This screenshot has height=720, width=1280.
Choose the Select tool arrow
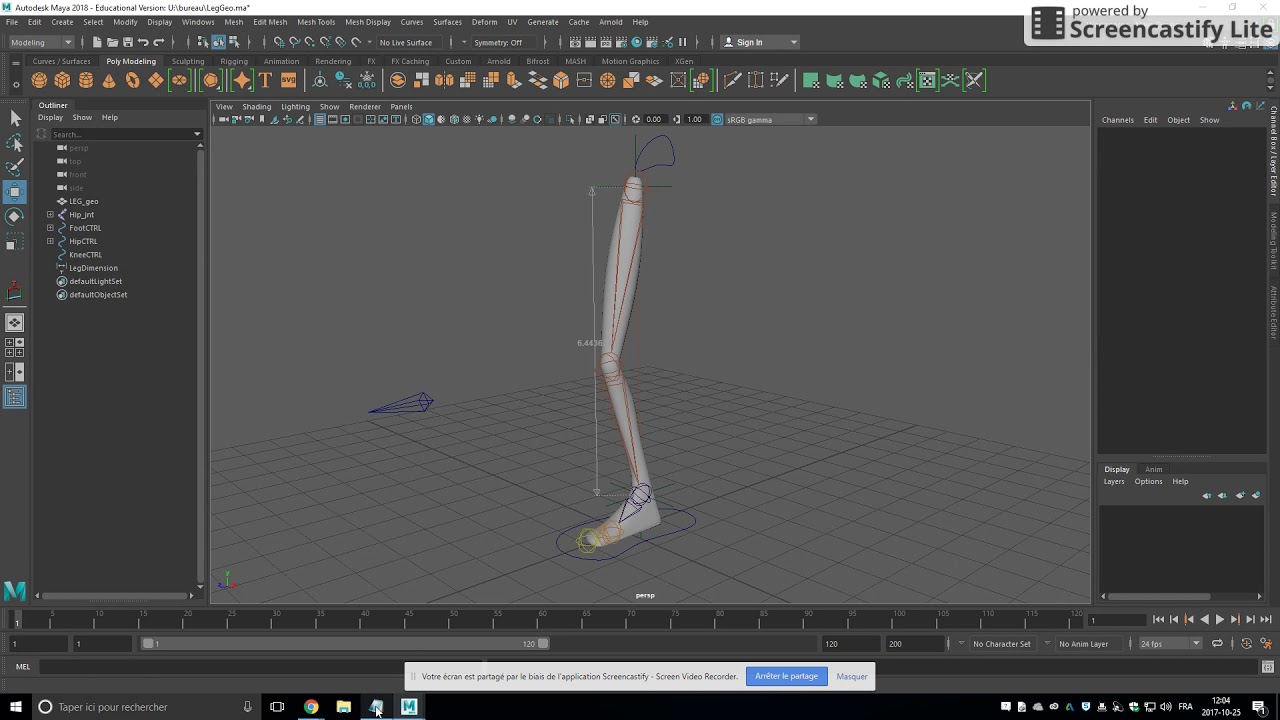click(x=14, y=119)
